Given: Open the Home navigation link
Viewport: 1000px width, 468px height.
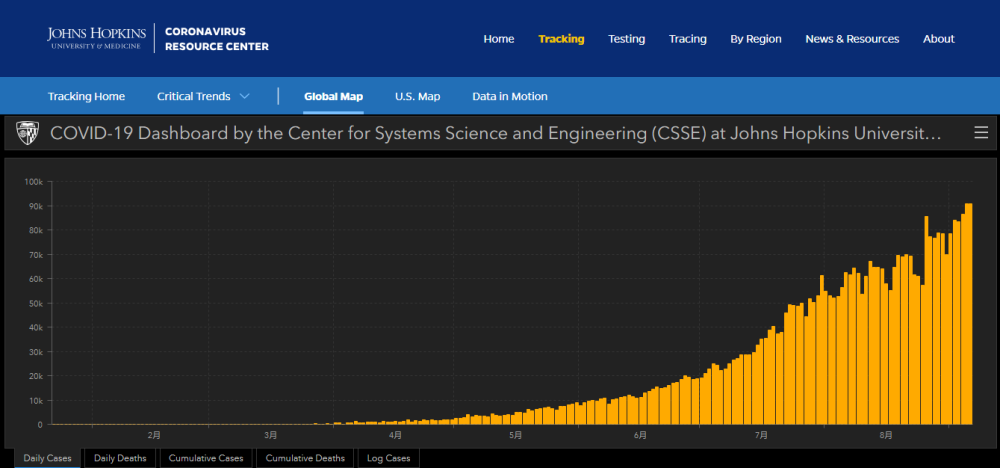Looking at the screenshot, I should coord(498,39).
